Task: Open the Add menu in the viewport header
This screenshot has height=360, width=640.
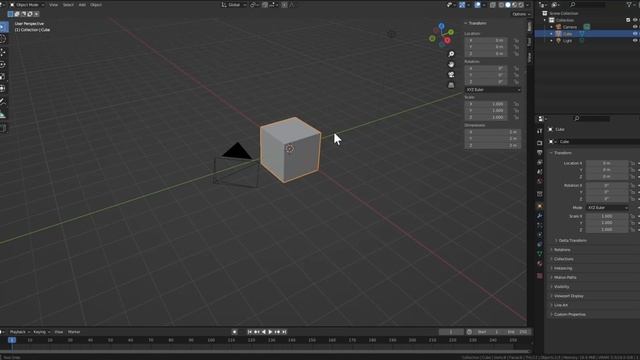Action: [x=82, y=5]
